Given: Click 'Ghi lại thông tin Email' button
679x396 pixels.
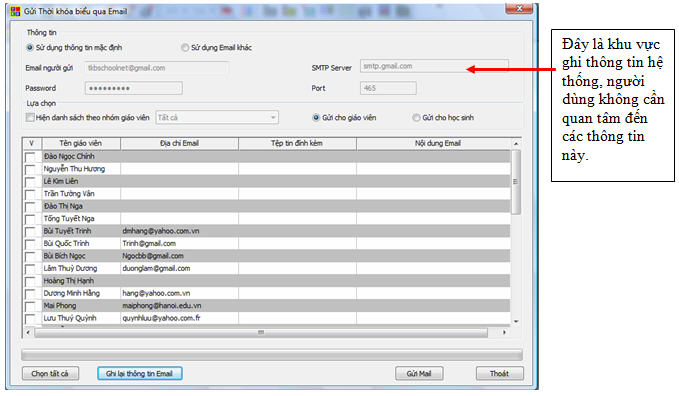Looking at the screenshot, I should point(139,373).
